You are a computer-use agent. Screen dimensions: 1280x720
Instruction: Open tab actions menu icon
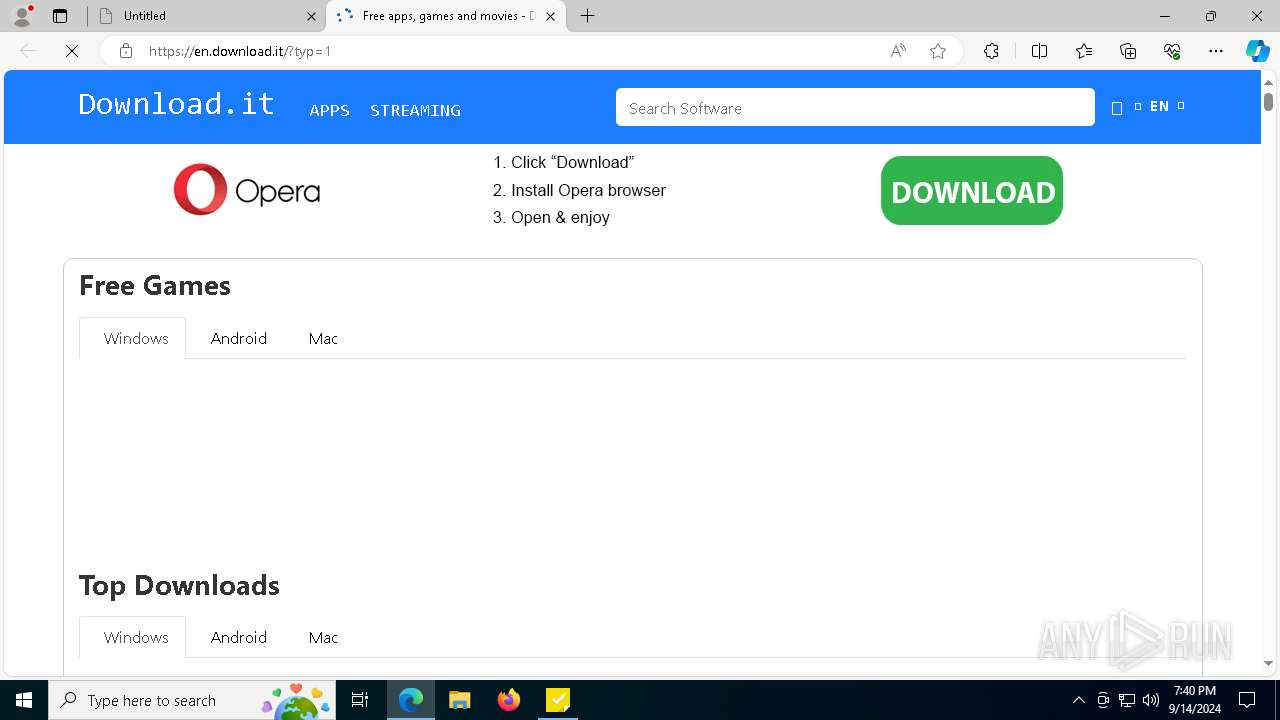[60, 16]
